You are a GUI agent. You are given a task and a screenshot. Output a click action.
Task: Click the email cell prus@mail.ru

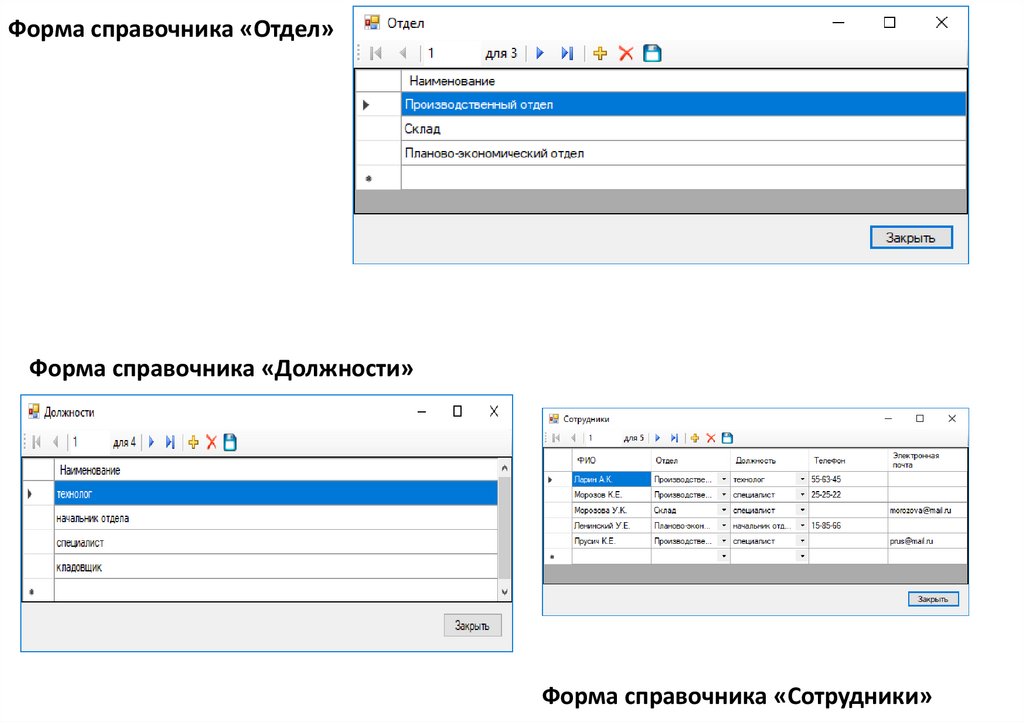[x=927, y=541]
